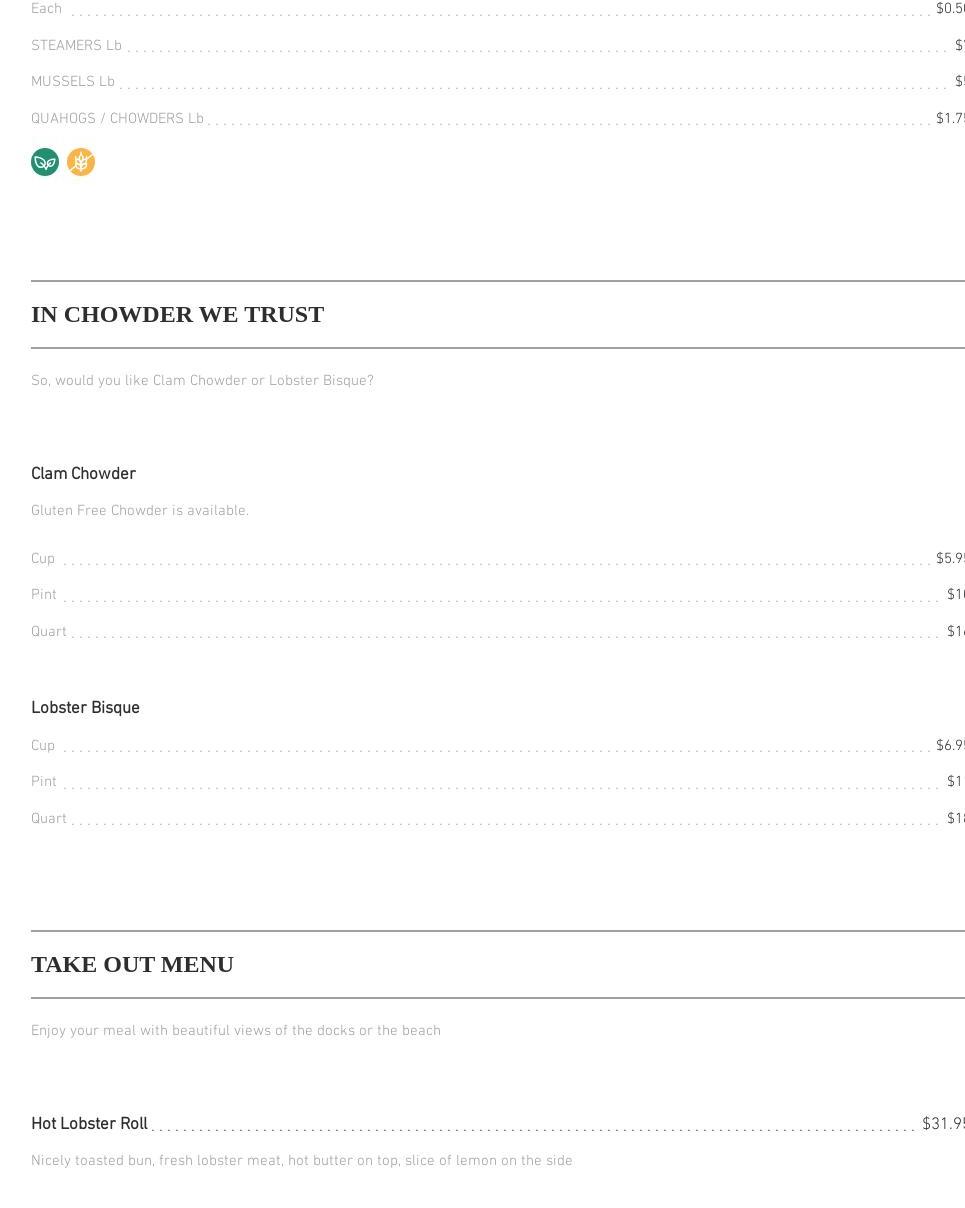This screenshot has height=1208, width=965.
Task: Open the Lobster Bisque menu item
Action: pos(85,708)
